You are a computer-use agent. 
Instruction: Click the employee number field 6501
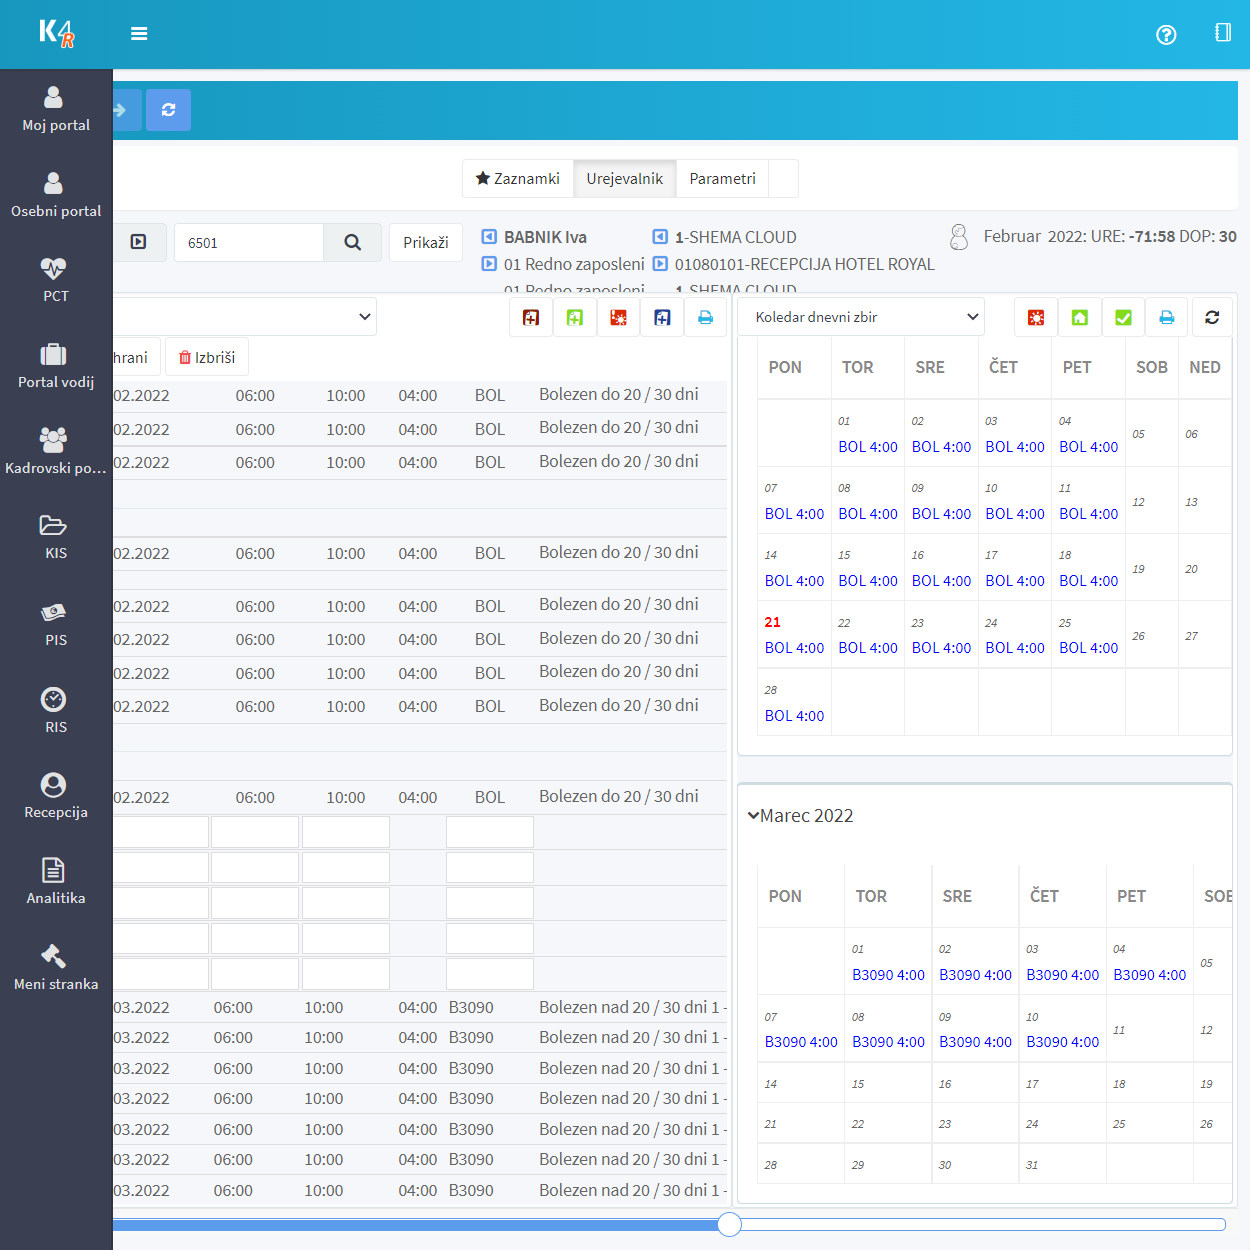249,242
